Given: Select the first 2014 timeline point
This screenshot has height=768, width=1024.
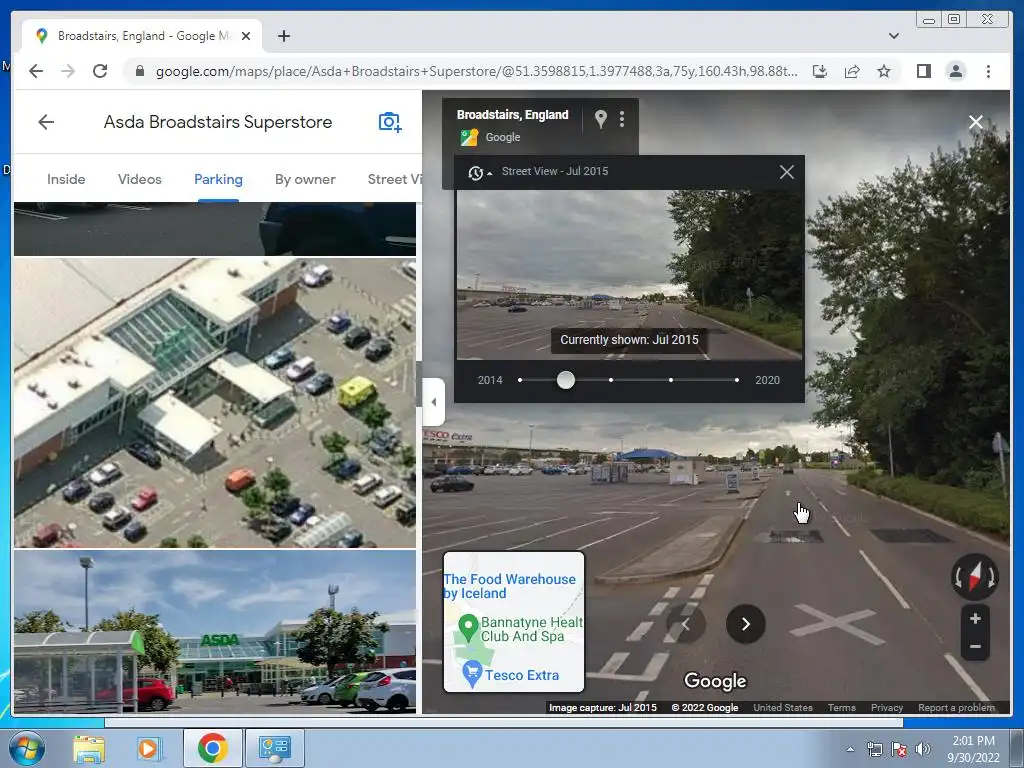Looking at the screenshot, I should click(520, 380).
